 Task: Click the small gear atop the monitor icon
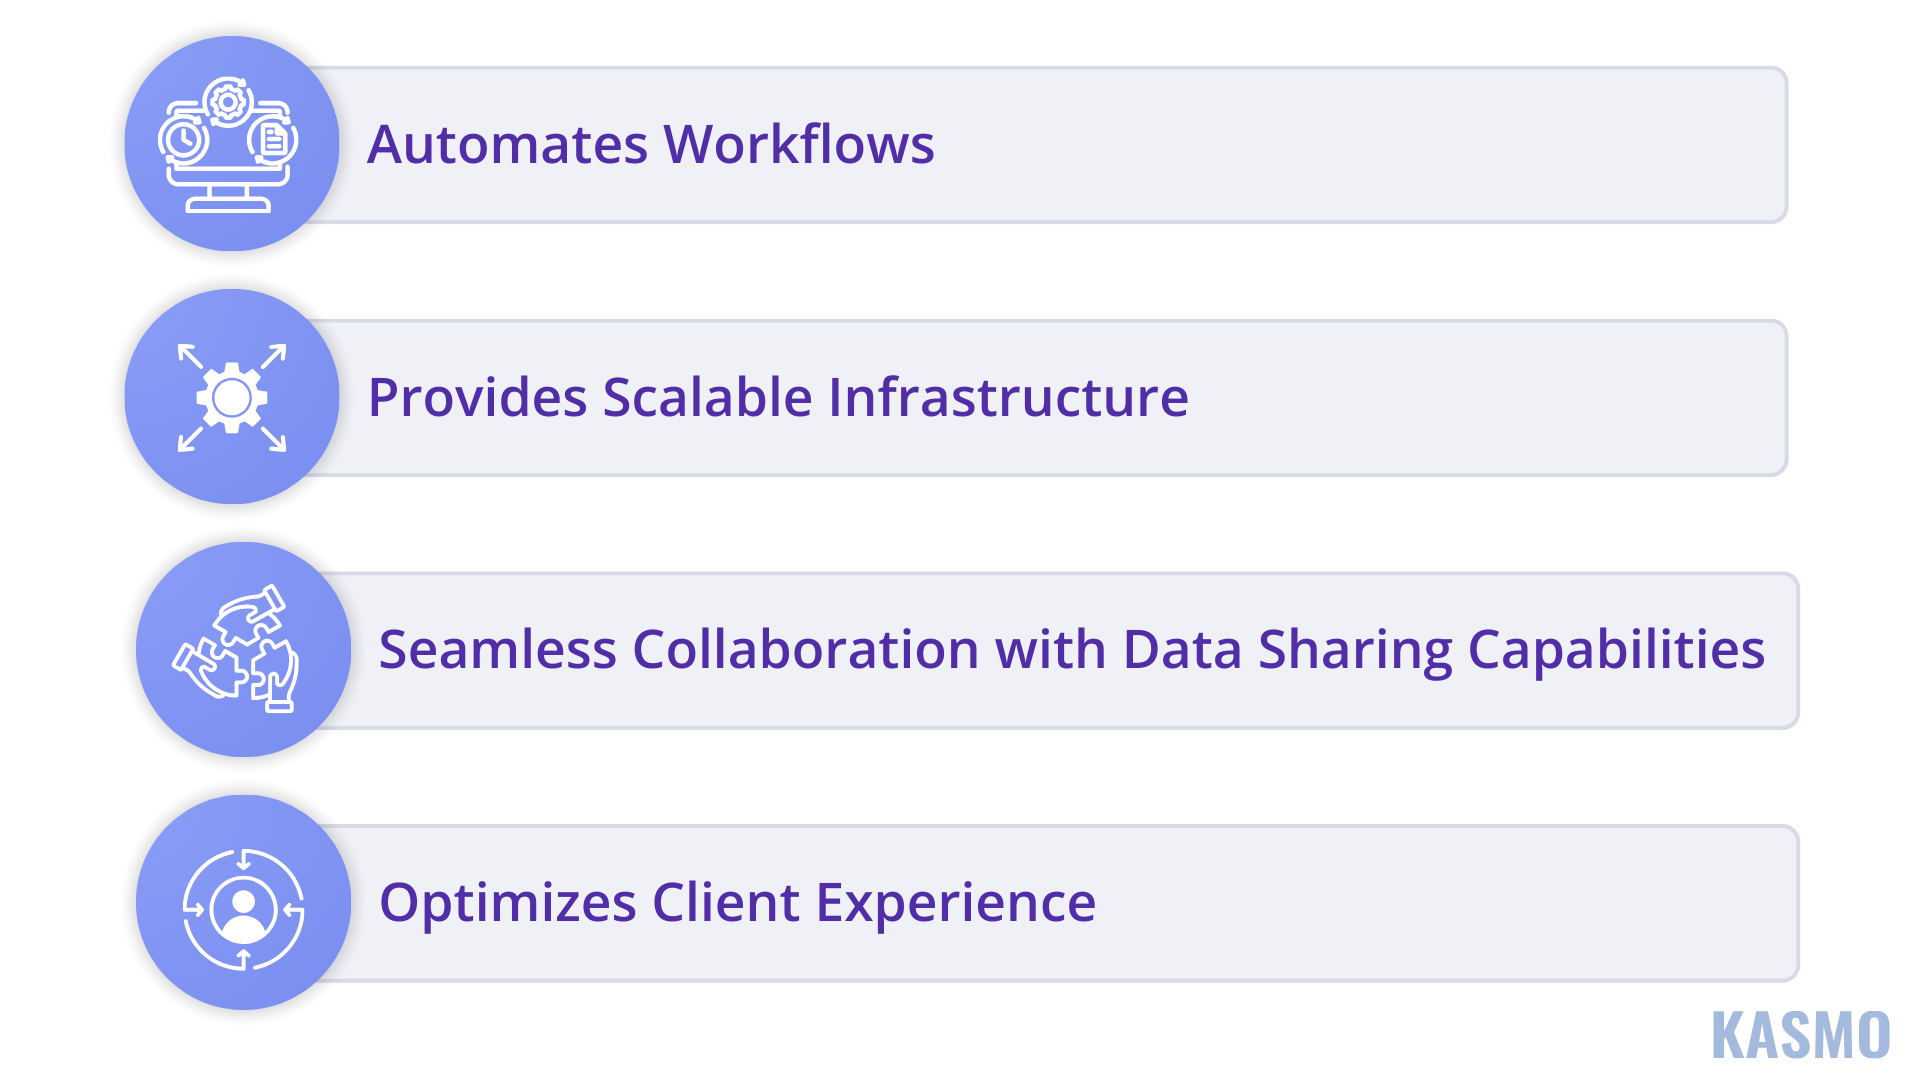click(228, 102)
